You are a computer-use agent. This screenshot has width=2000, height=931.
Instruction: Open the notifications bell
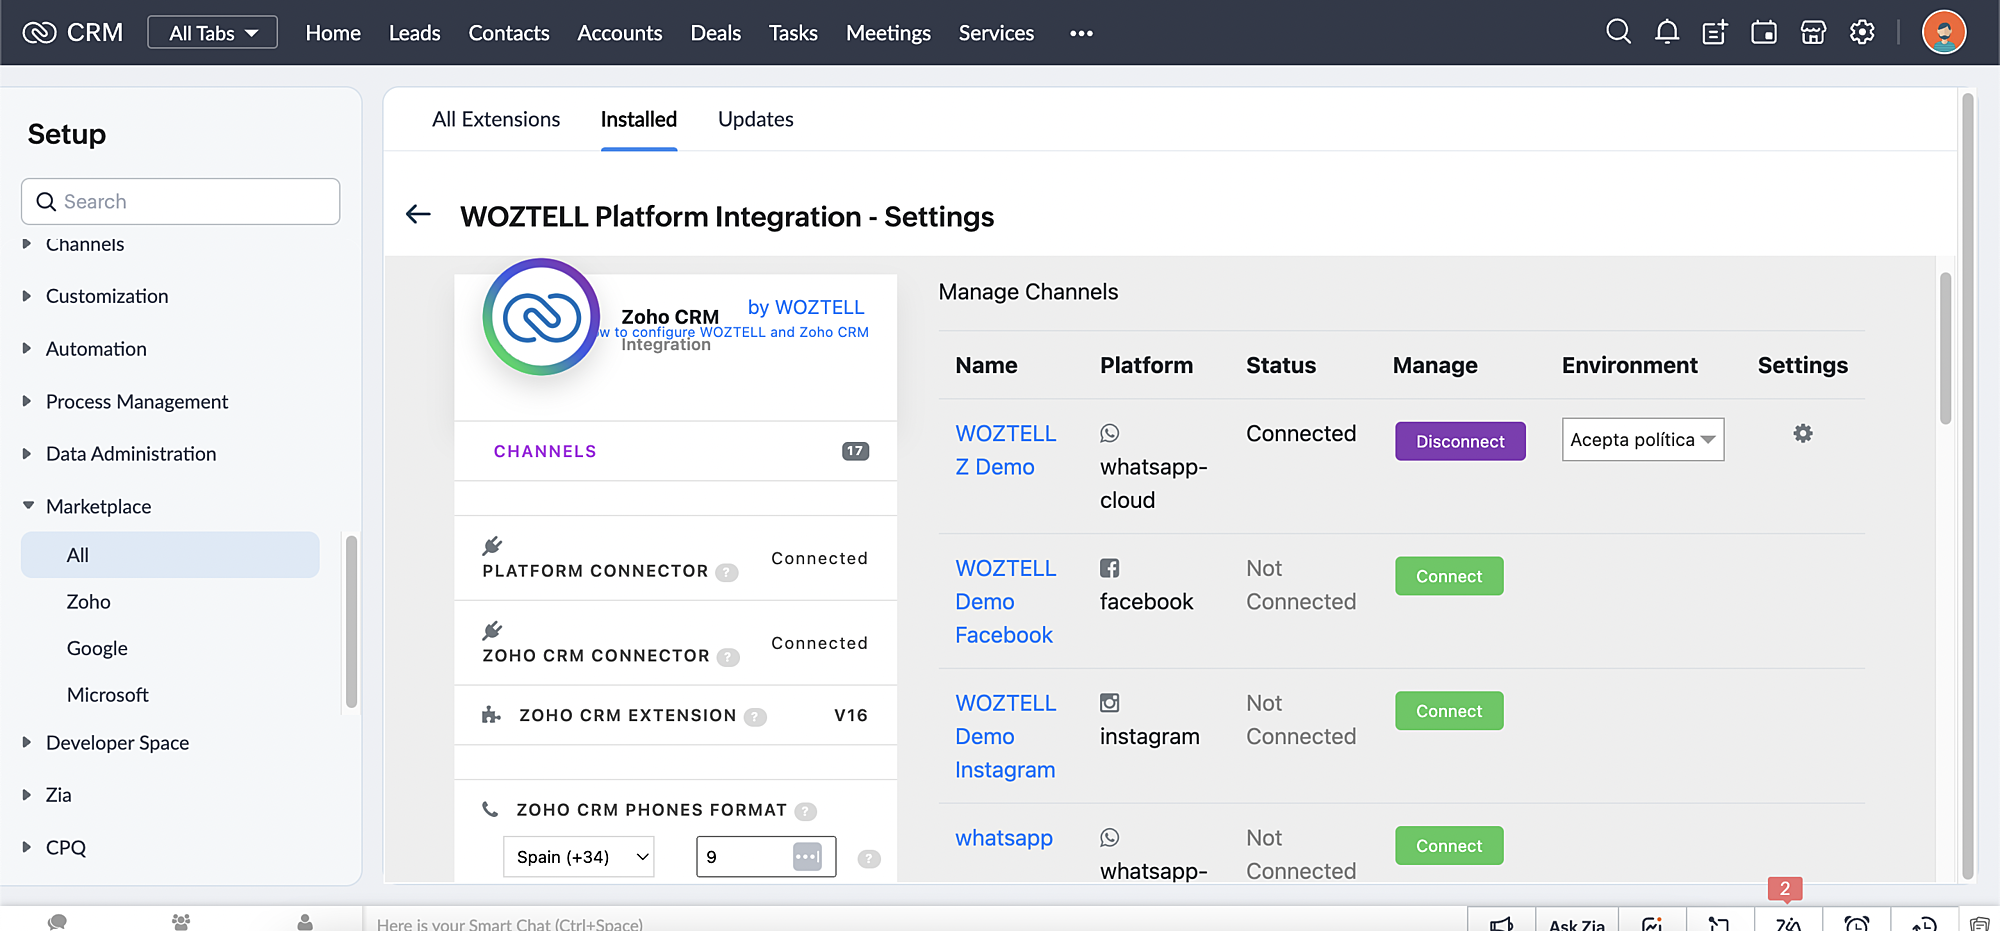[1667, 32]
